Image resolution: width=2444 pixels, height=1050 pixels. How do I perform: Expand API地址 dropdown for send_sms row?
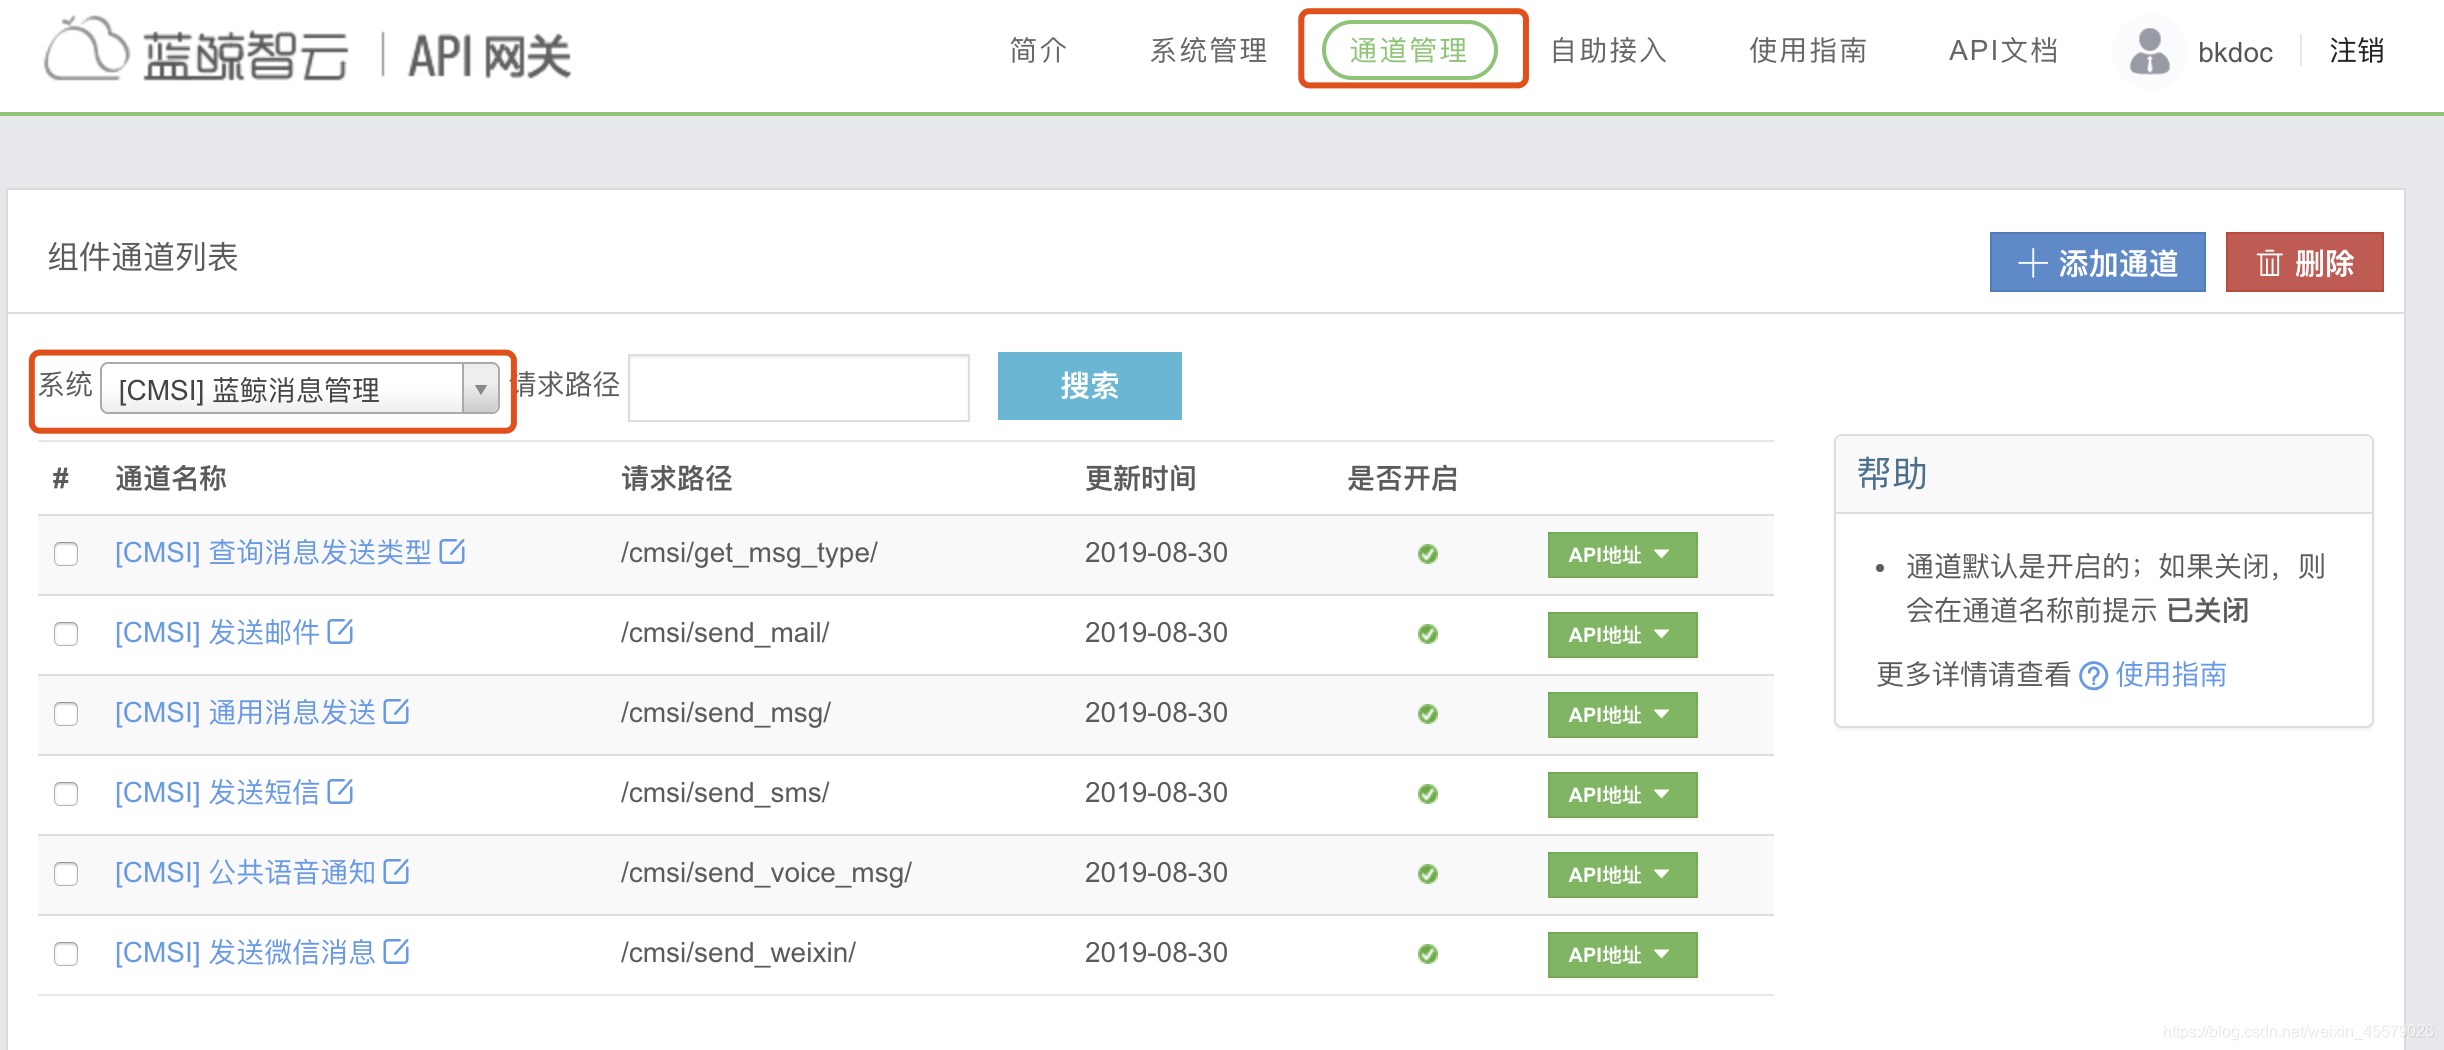(1622, 795)
